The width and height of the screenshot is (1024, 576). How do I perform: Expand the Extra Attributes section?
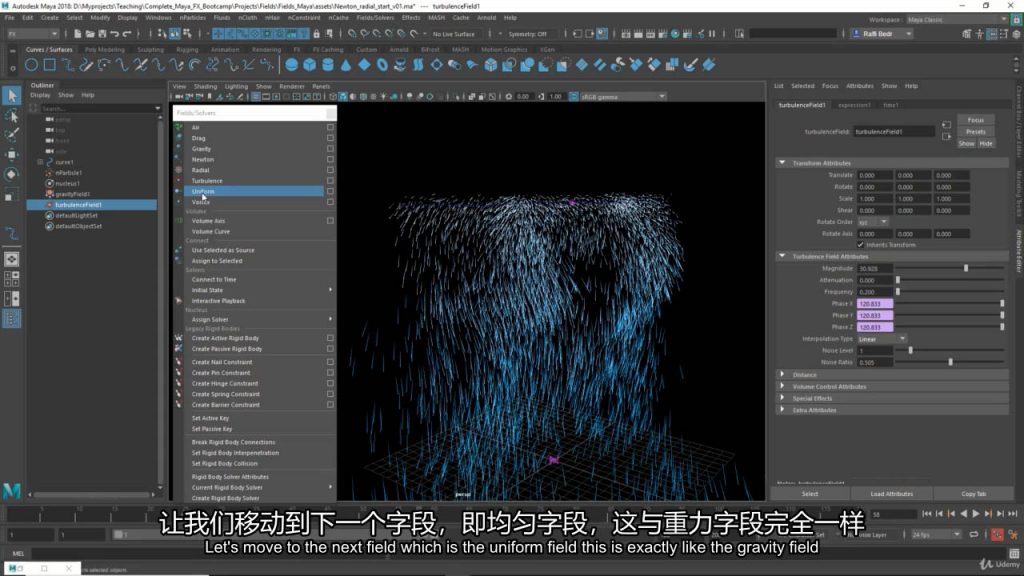click(x=782, y=409)
